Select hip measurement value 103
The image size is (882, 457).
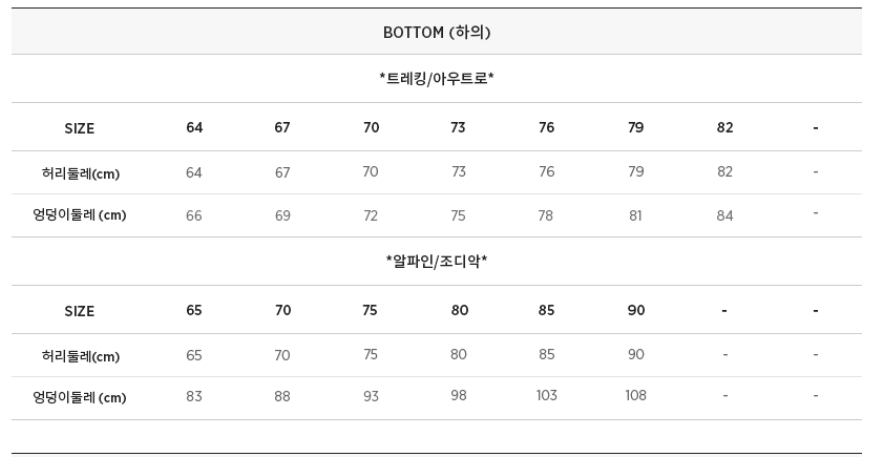tap(547, 396)
